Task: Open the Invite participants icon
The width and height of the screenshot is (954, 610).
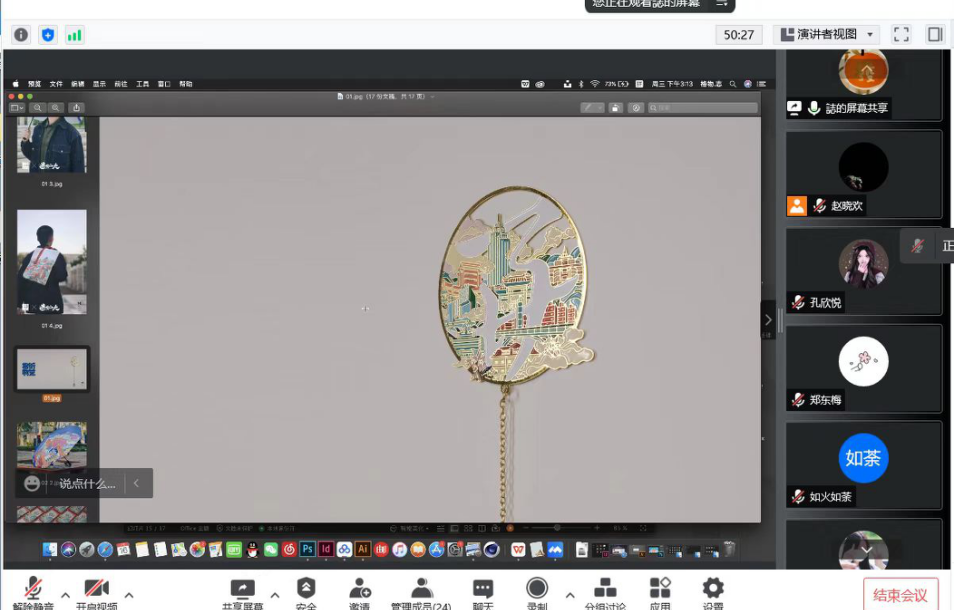Action: [x=360, y=589]
